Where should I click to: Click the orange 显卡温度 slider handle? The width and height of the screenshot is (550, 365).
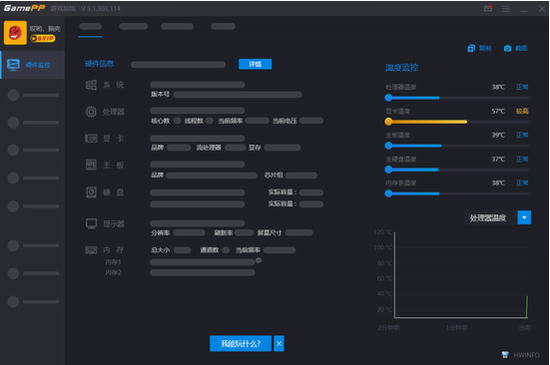pyautogui.click(x=388, y=122)
